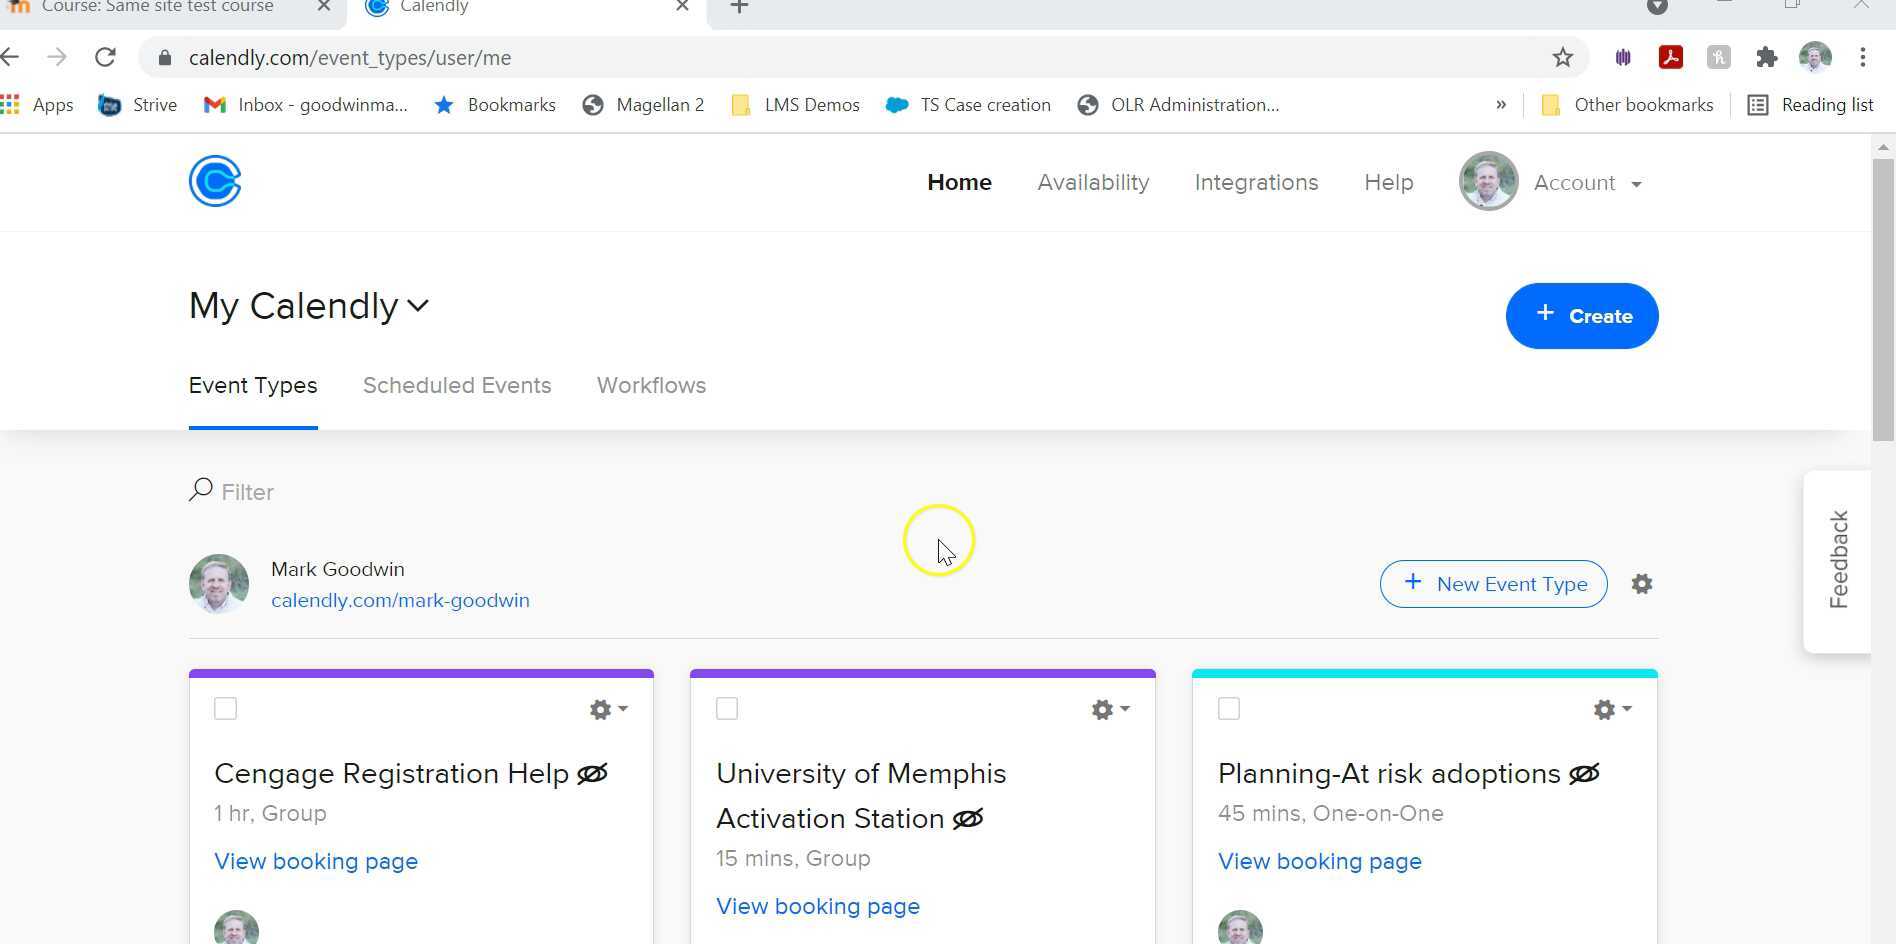The height and width of the screenshot is (944, 1896).
Task: Click scrollbar up arrow
Action: 1883,147
